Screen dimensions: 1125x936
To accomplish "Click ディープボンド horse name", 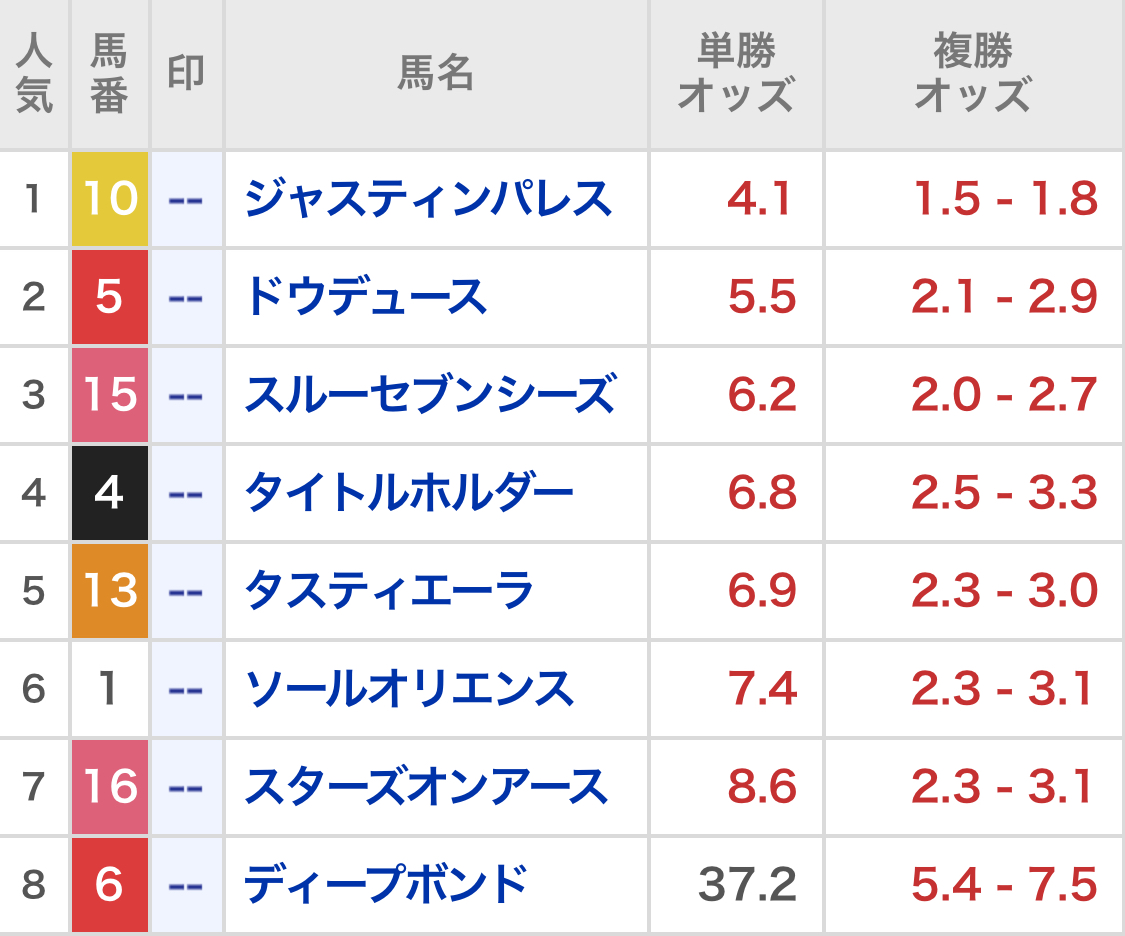I will coord(386,885).
